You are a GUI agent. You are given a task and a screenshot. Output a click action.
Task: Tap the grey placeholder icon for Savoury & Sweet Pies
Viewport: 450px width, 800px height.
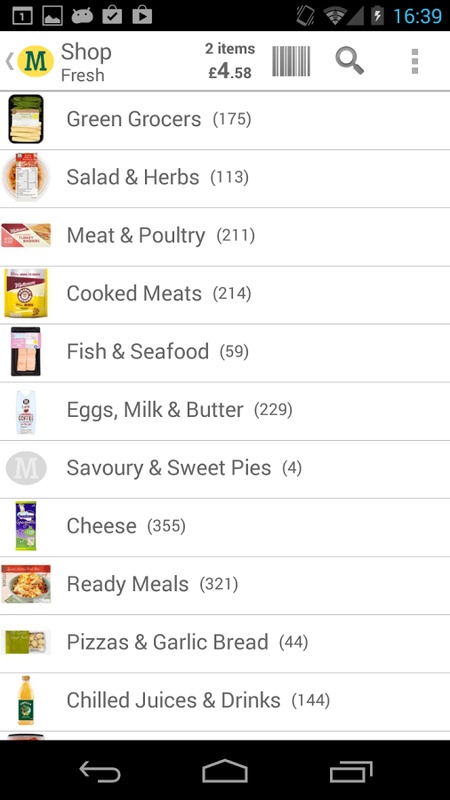26,468
